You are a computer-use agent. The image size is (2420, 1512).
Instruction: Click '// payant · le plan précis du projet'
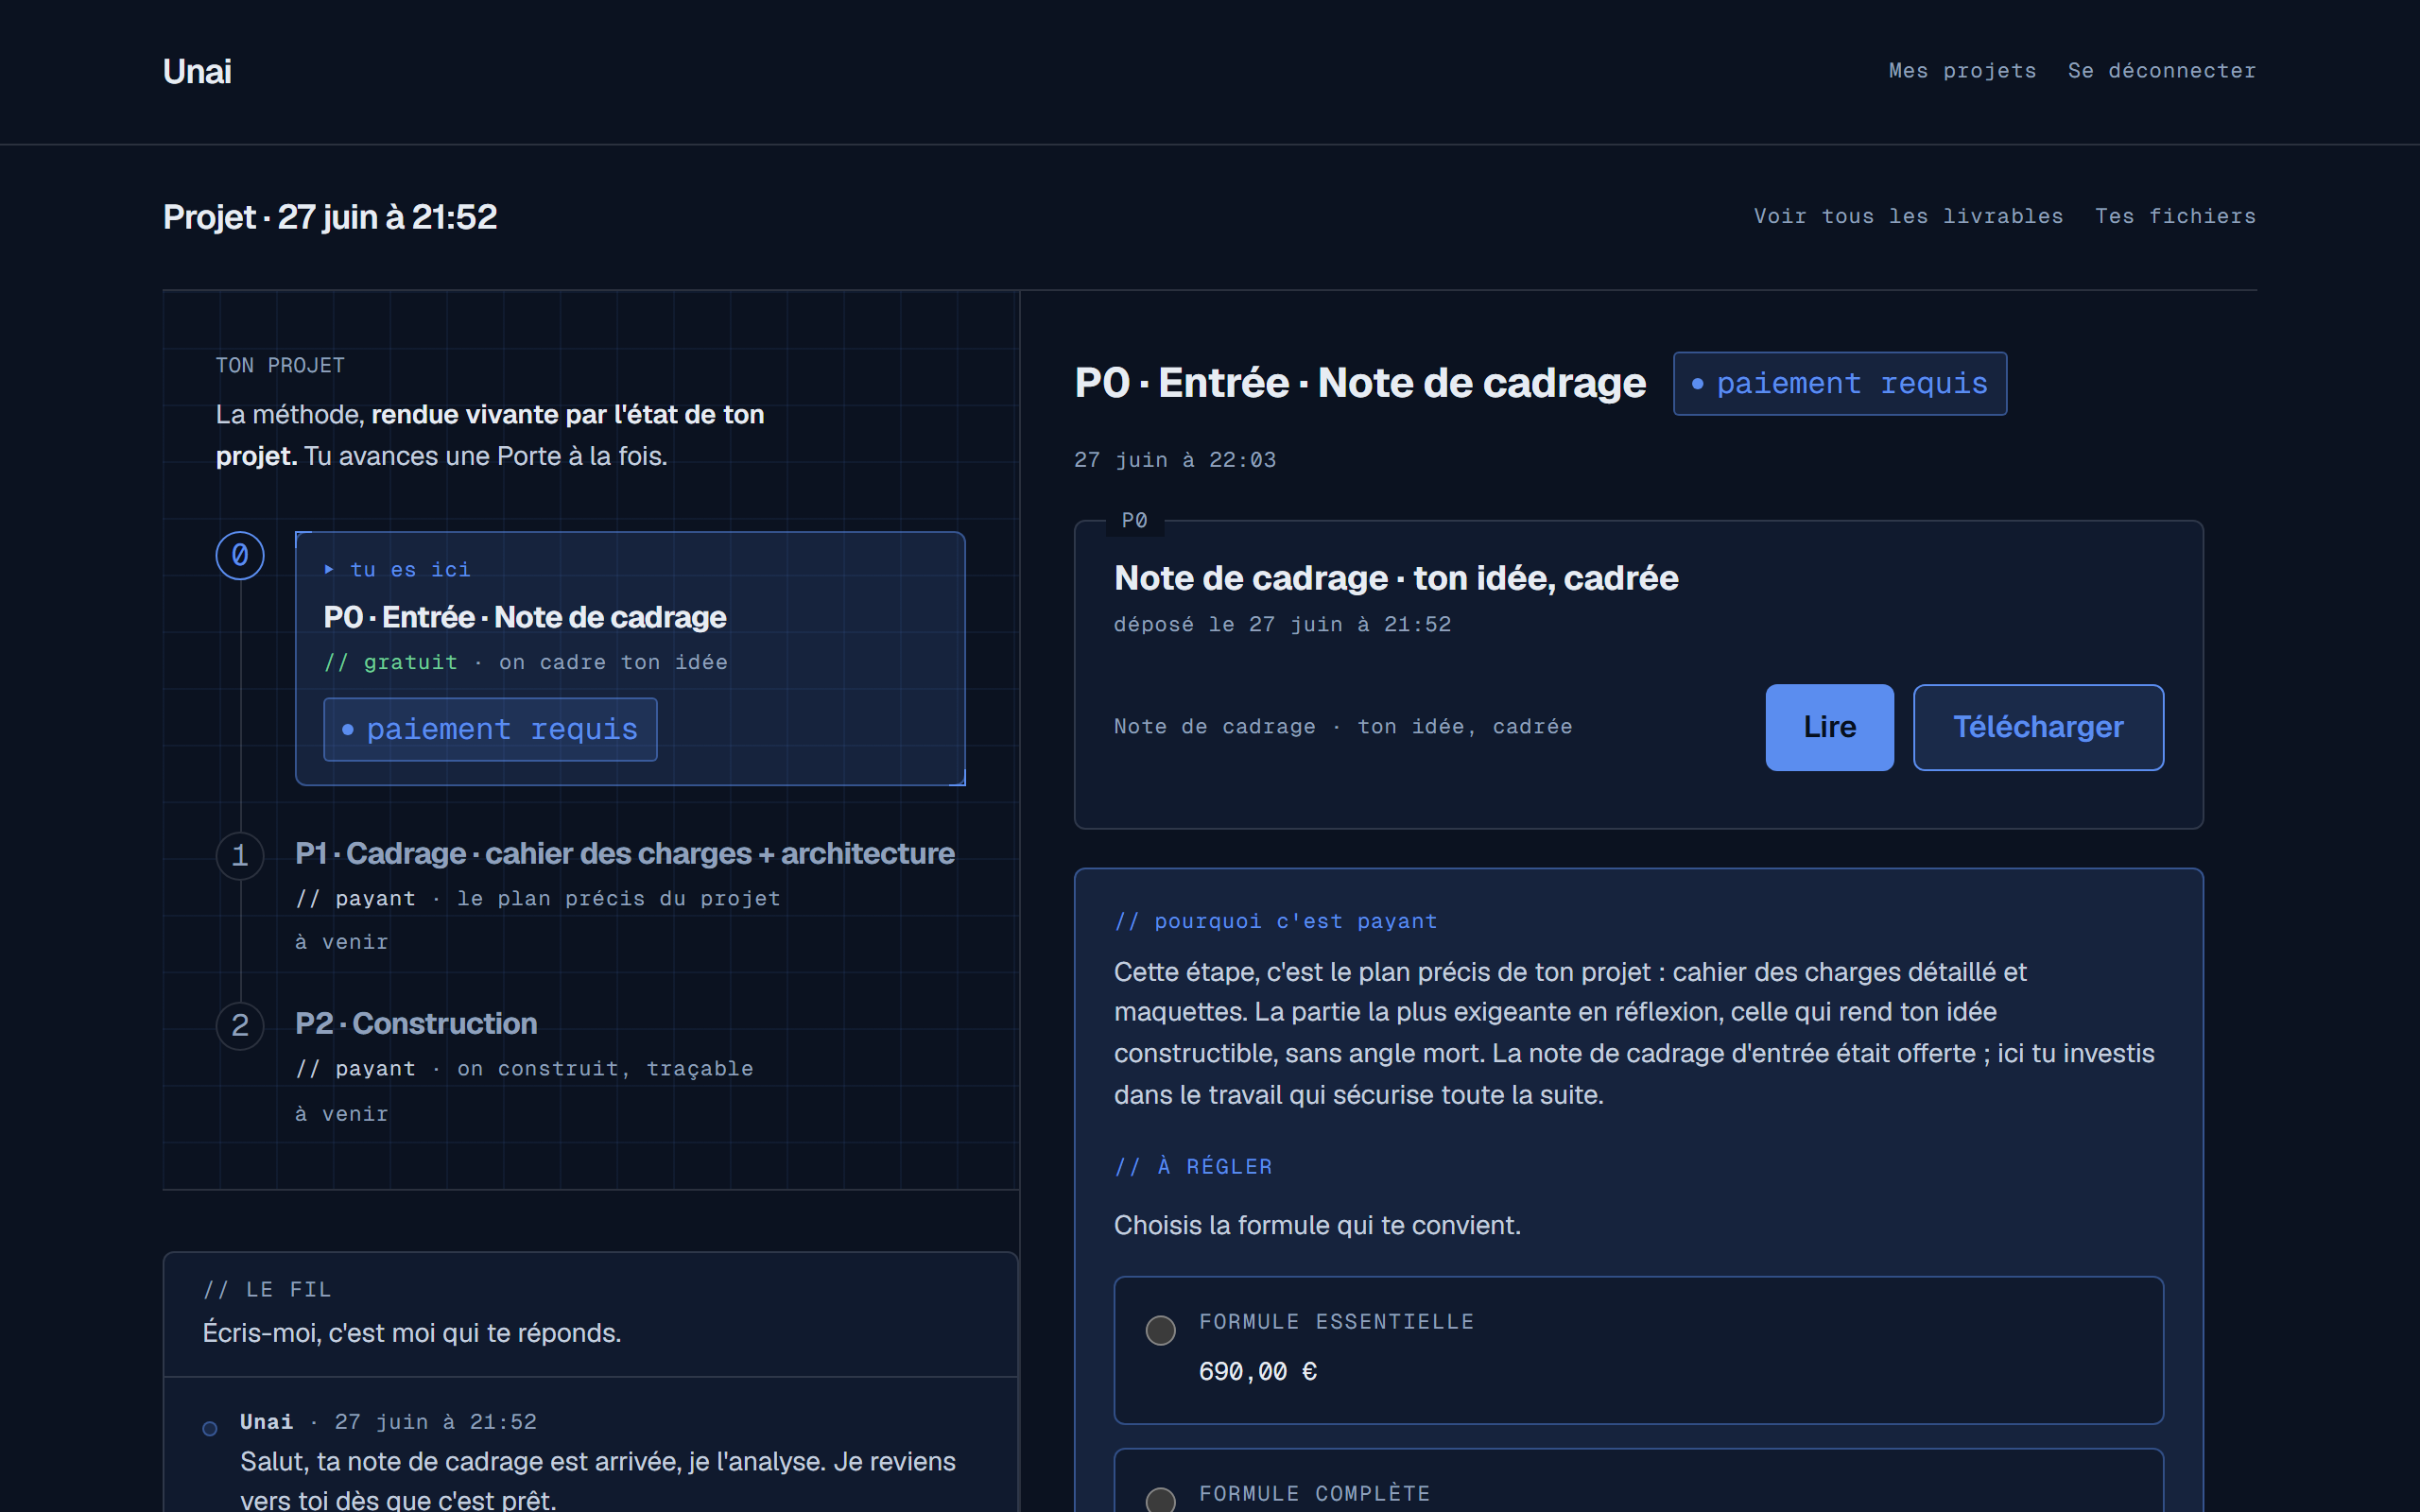click(x=538, y=898)
